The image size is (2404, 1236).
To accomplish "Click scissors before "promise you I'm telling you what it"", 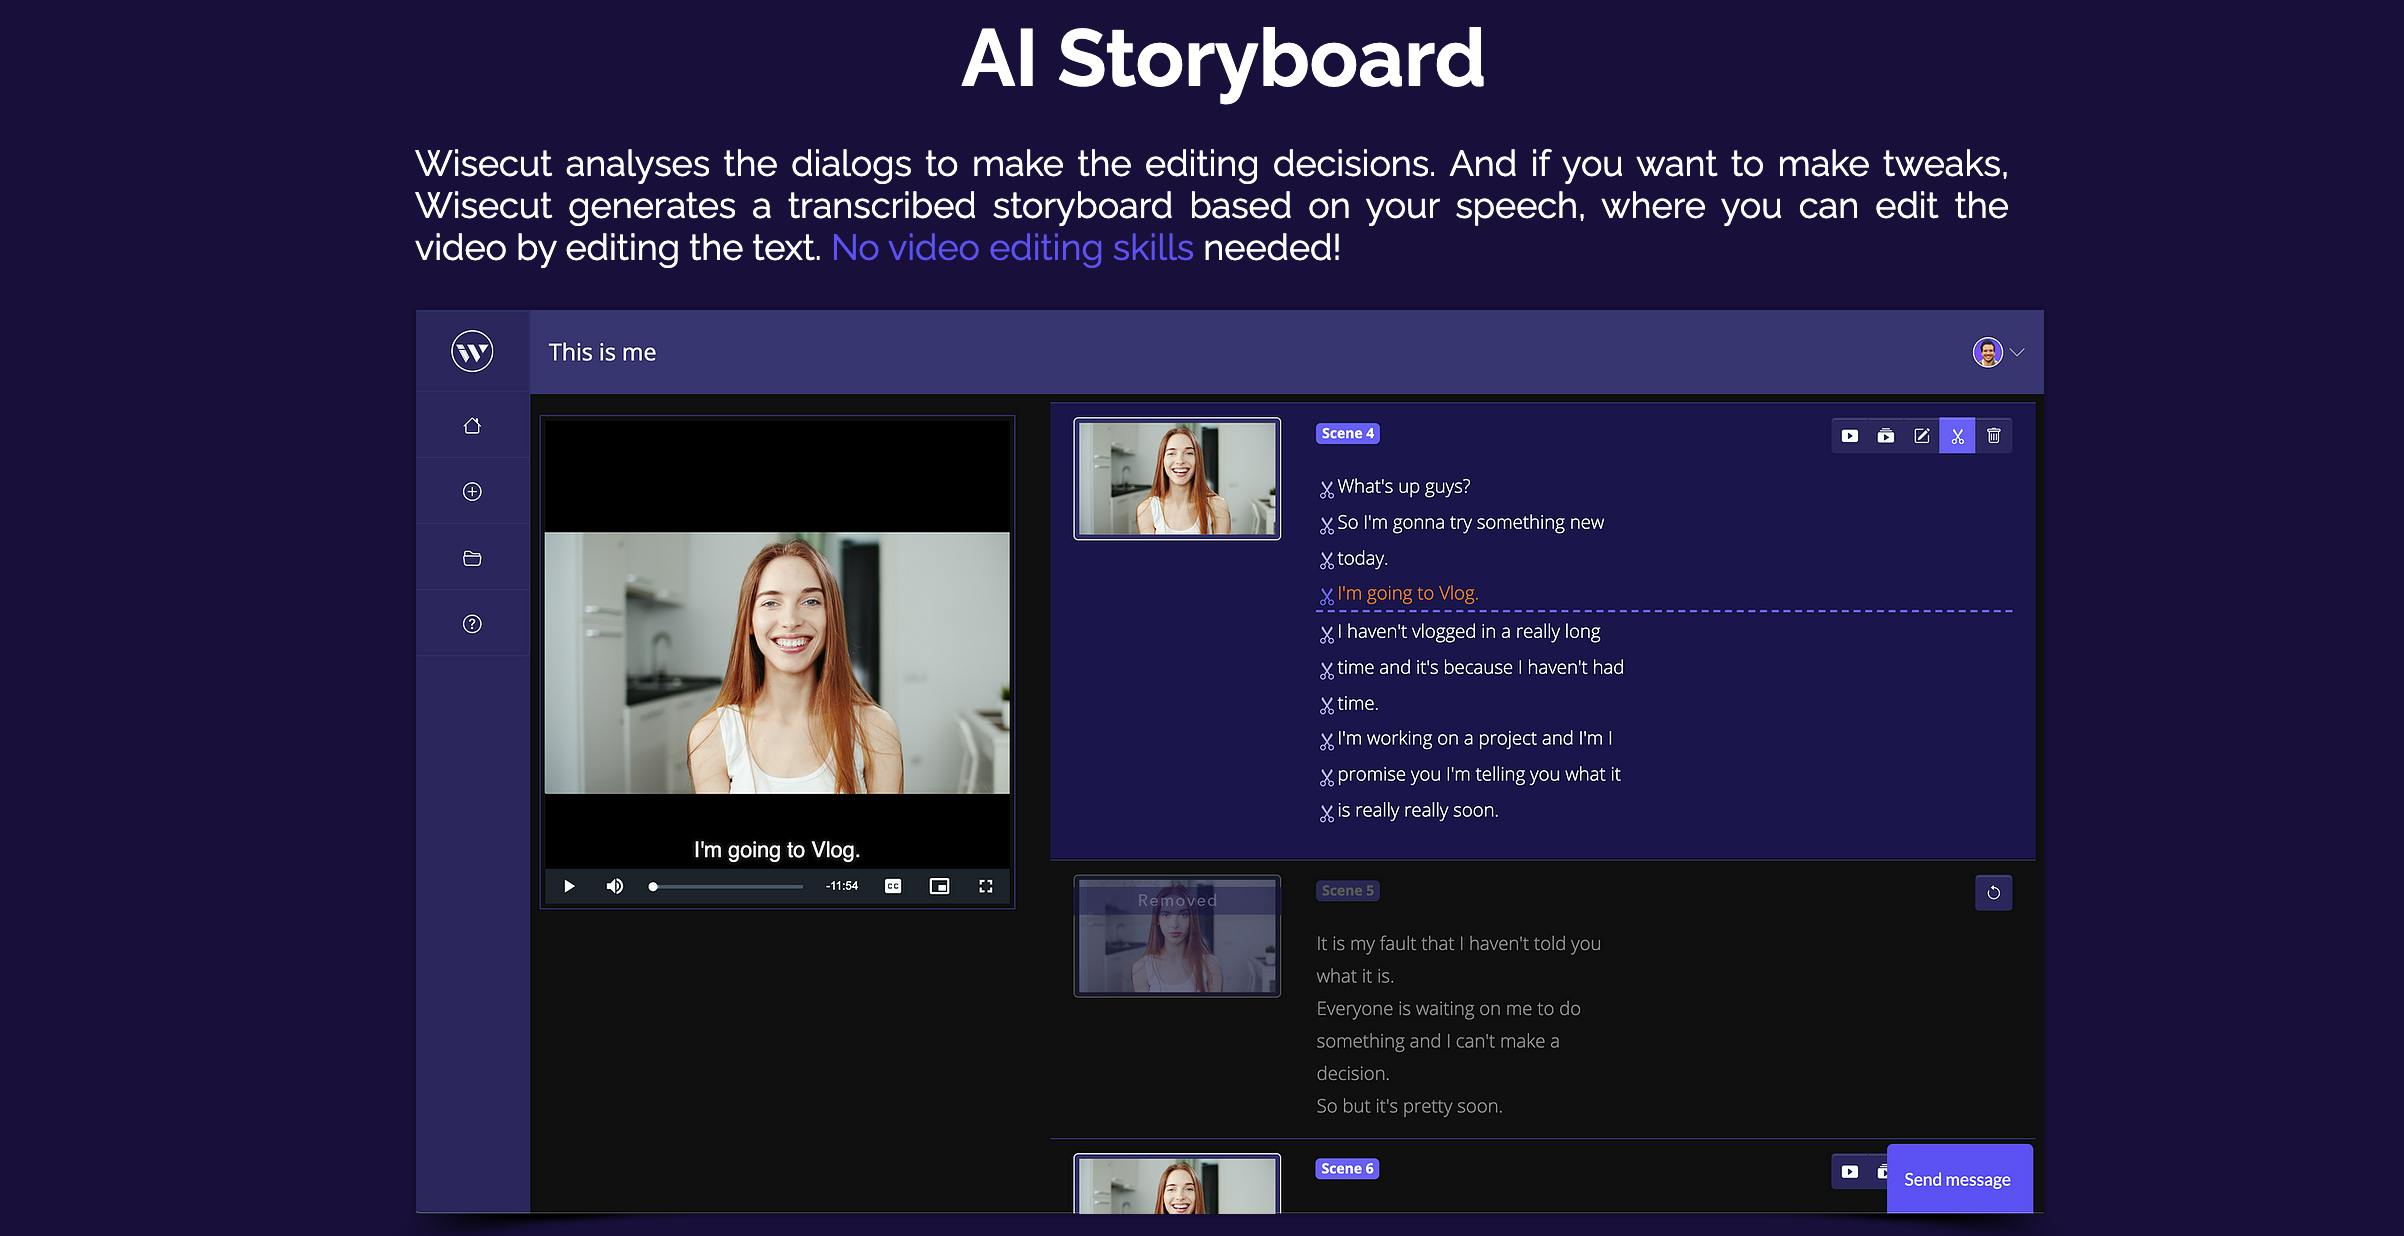I will pos(1326,777).
